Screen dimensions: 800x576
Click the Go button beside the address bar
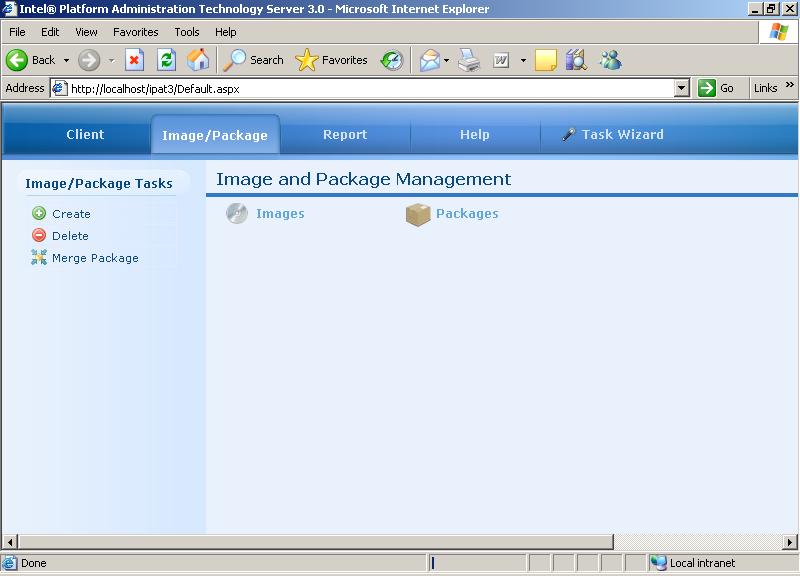(x=717, y=88)
